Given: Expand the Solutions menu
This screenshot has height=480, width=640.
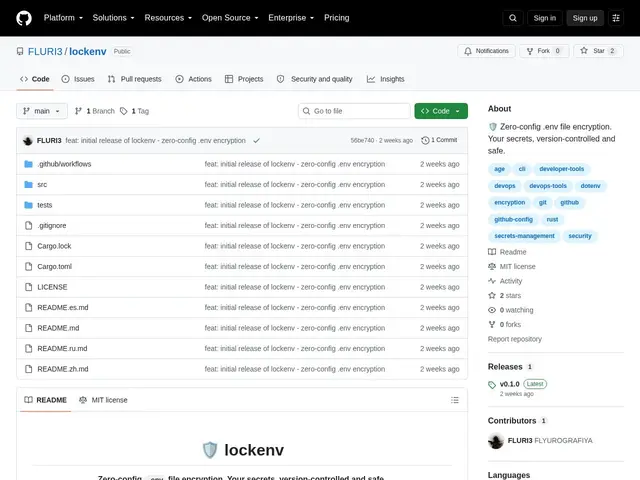Looking at the screenshot, I should pos(113,18).
